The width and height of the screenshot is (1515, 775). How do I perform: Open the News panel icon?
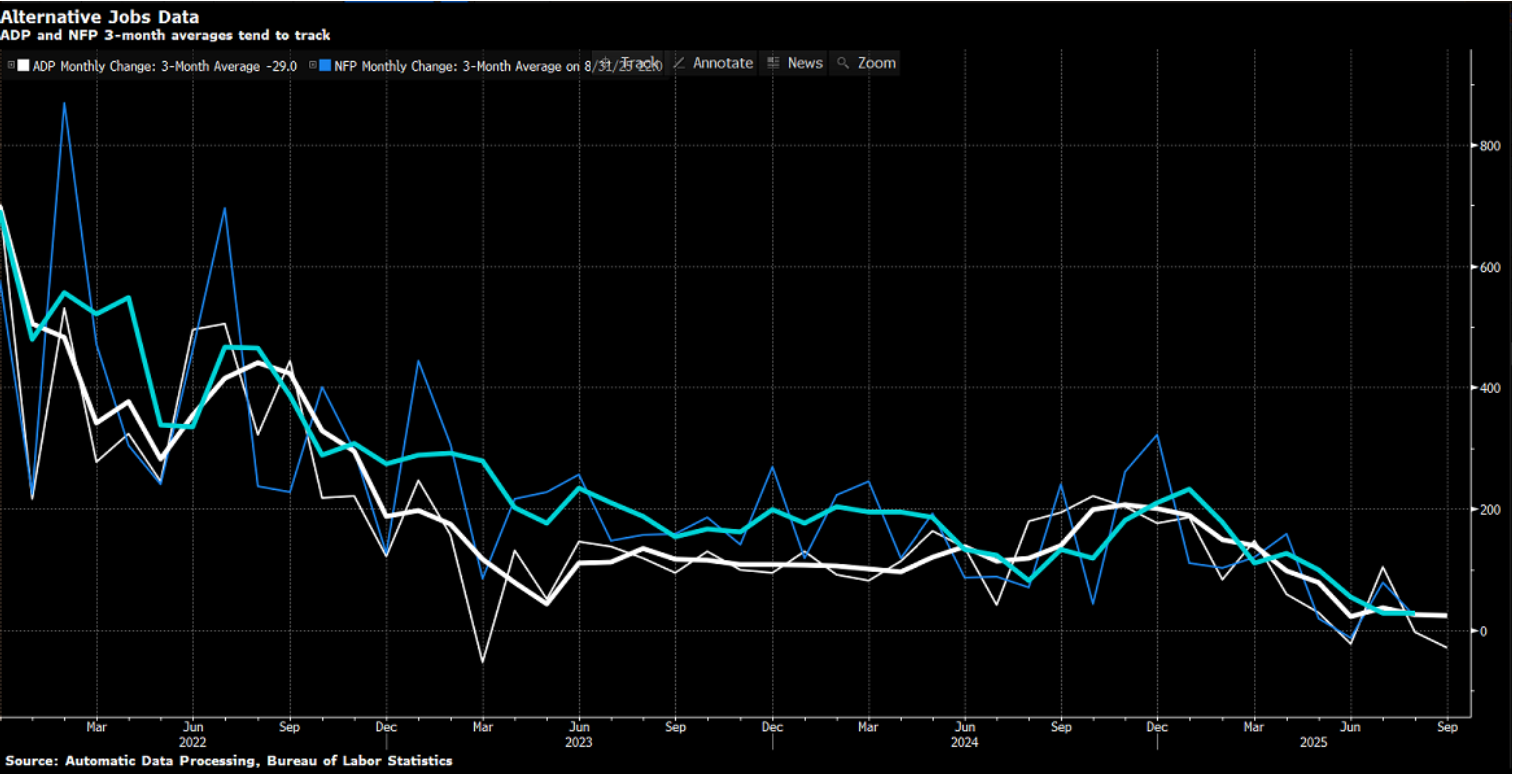(x=773, y=63)
